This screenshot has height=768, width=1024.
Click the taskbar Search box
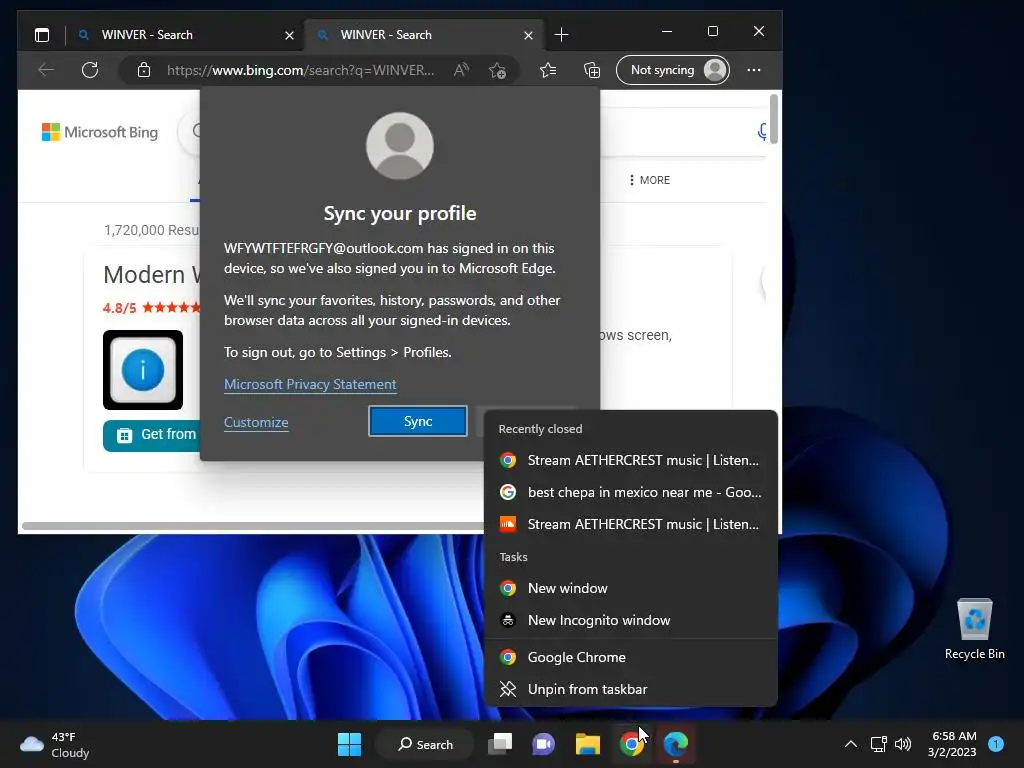[x=425, y=744]
